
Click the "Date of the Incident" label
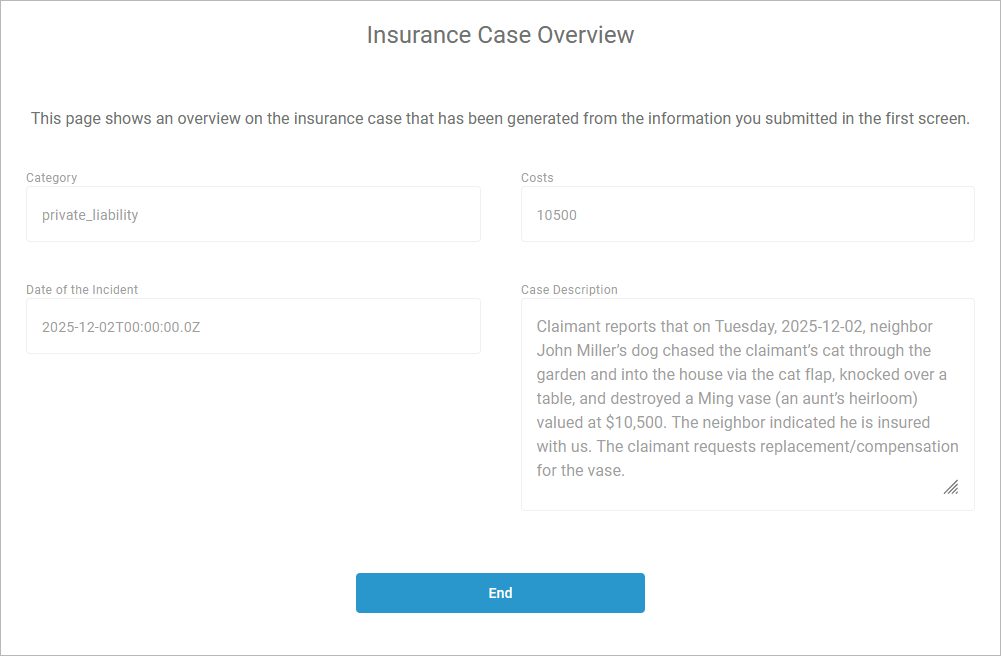[82, 290]
